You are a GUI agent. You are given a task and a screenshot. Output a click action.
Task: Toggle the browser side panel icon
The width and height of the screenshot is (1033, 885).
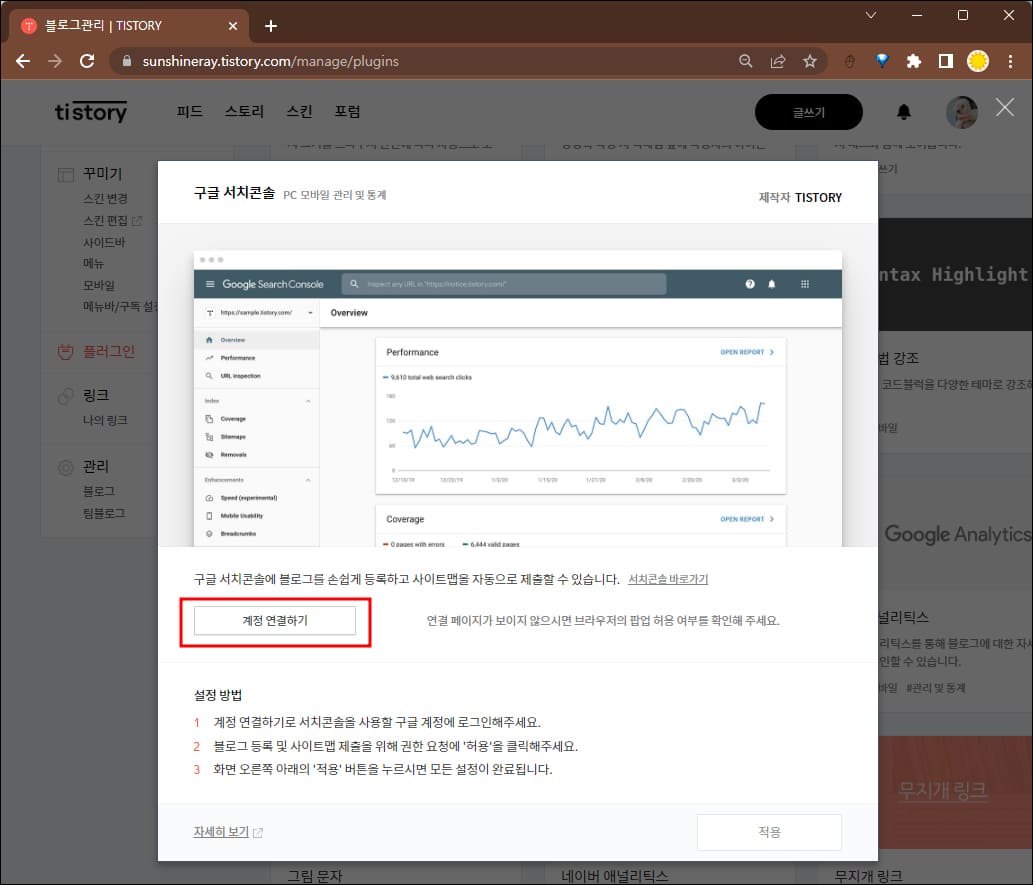946,61
